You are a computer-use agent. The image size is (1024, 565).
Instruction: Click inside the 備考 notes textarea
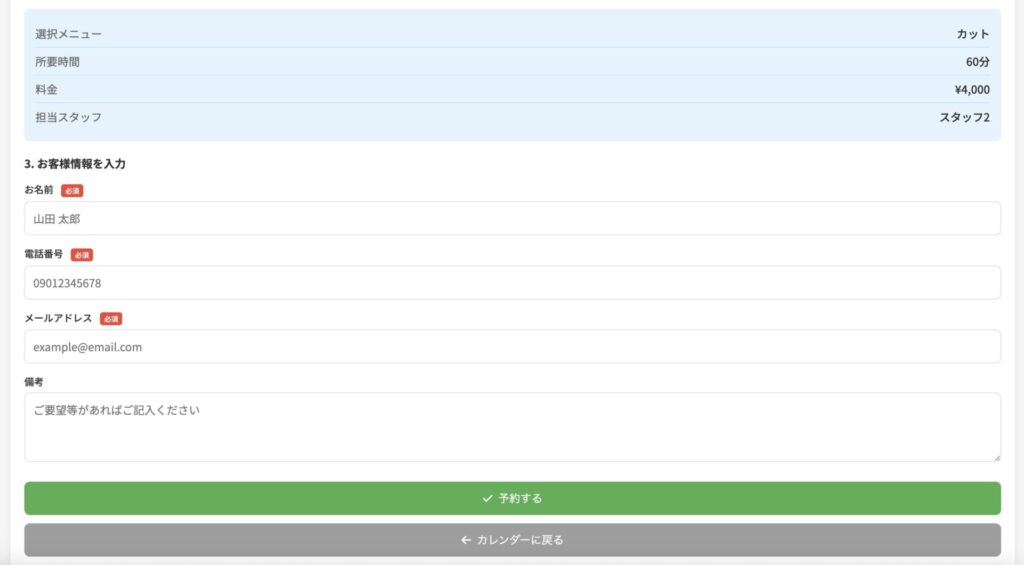[x=512, y=427]
